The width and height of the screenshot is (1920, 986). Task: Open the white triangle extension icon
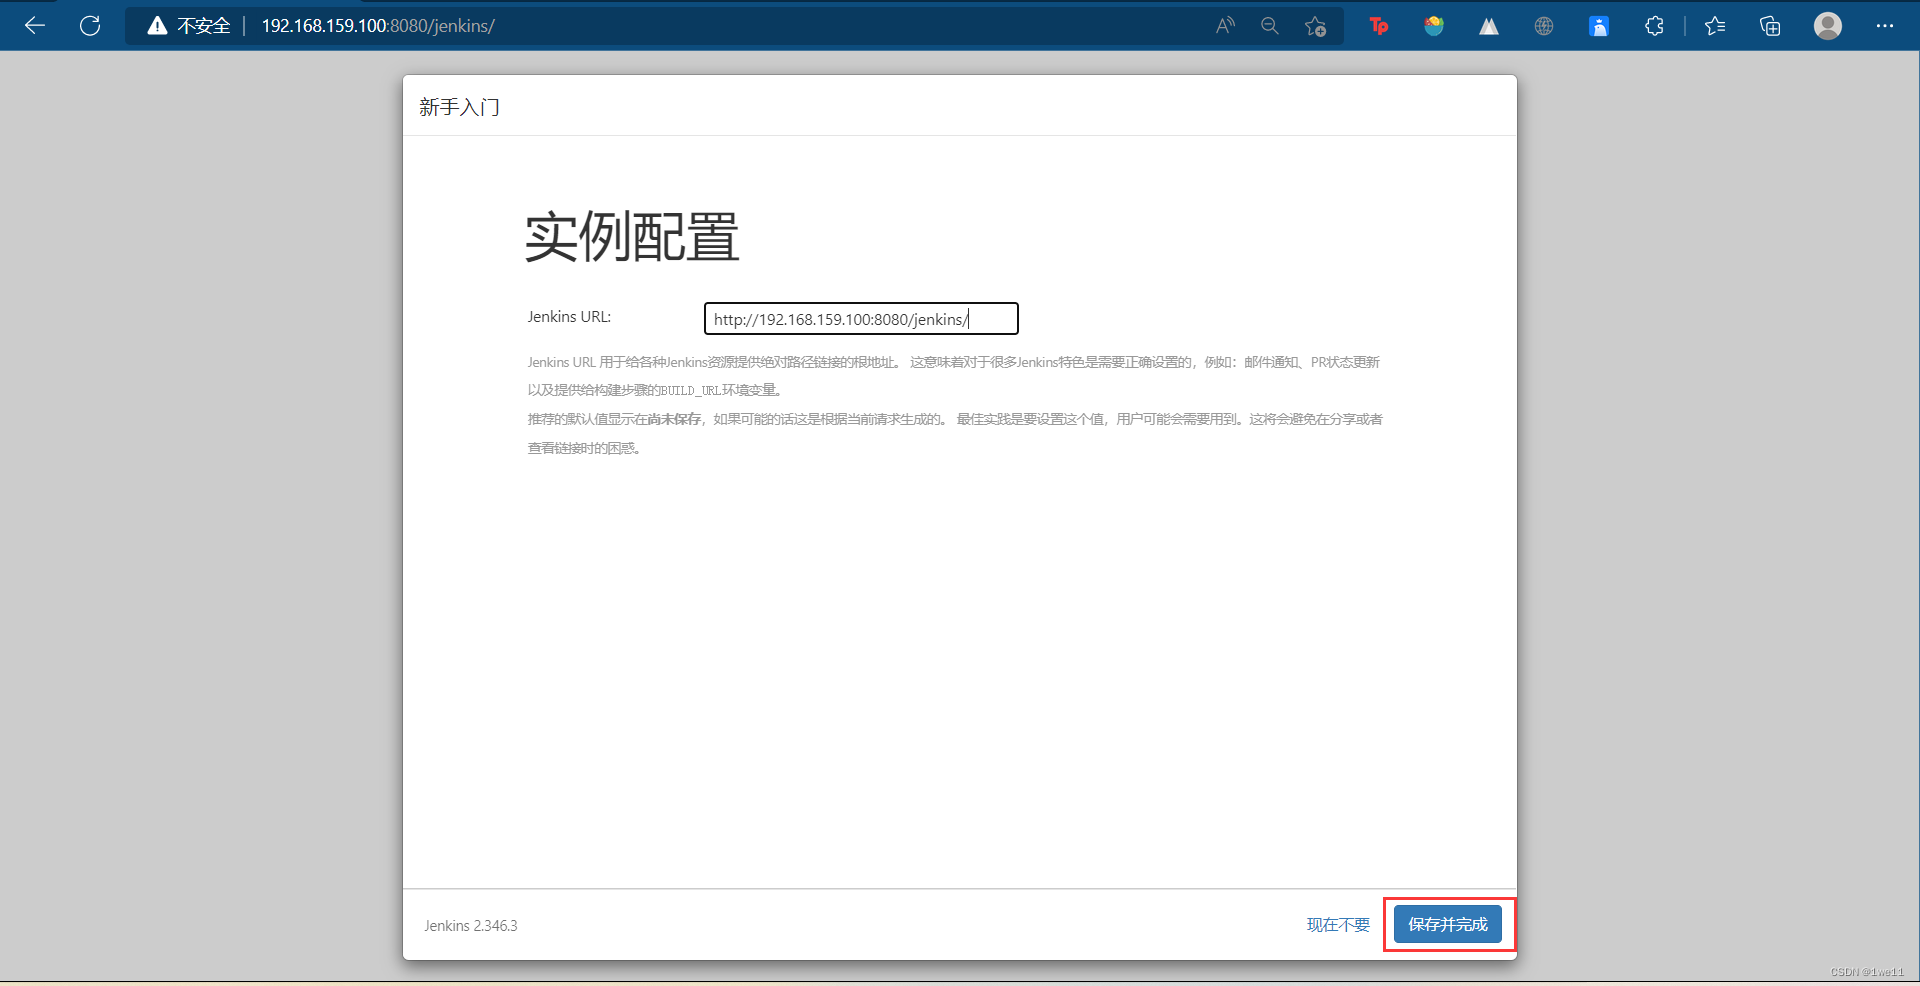[1489, 26]
